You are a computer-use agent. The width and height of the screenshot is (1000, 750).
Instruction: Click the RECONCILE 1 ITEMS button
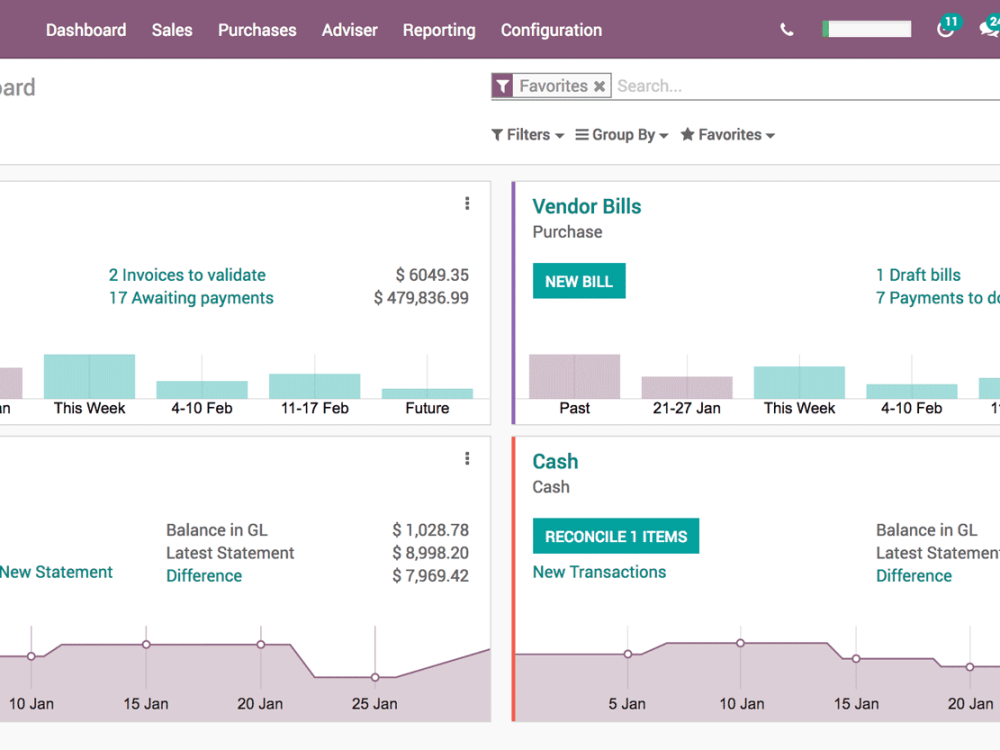point(616,536)
